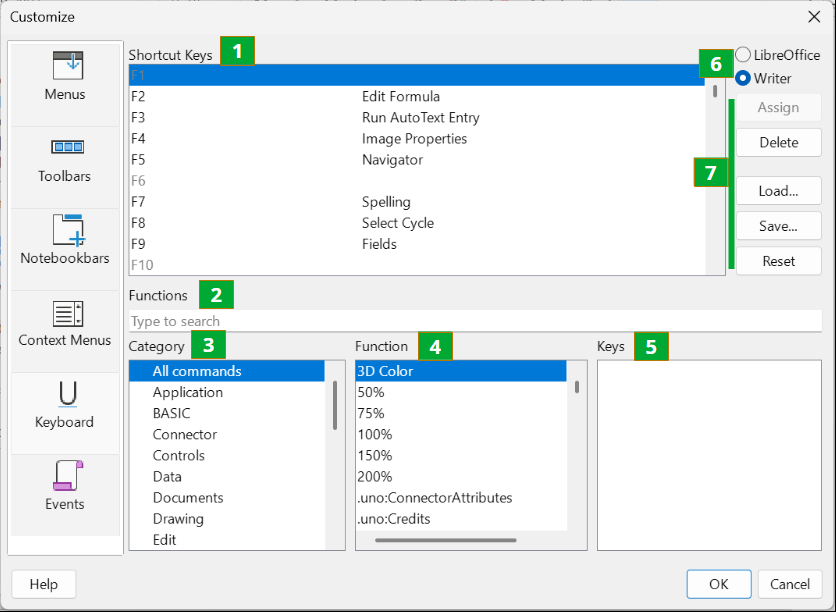Image resolution: width=836 pixels, height=612 pixels.
Task: Click the Save... button
Action: coord(778,226)
